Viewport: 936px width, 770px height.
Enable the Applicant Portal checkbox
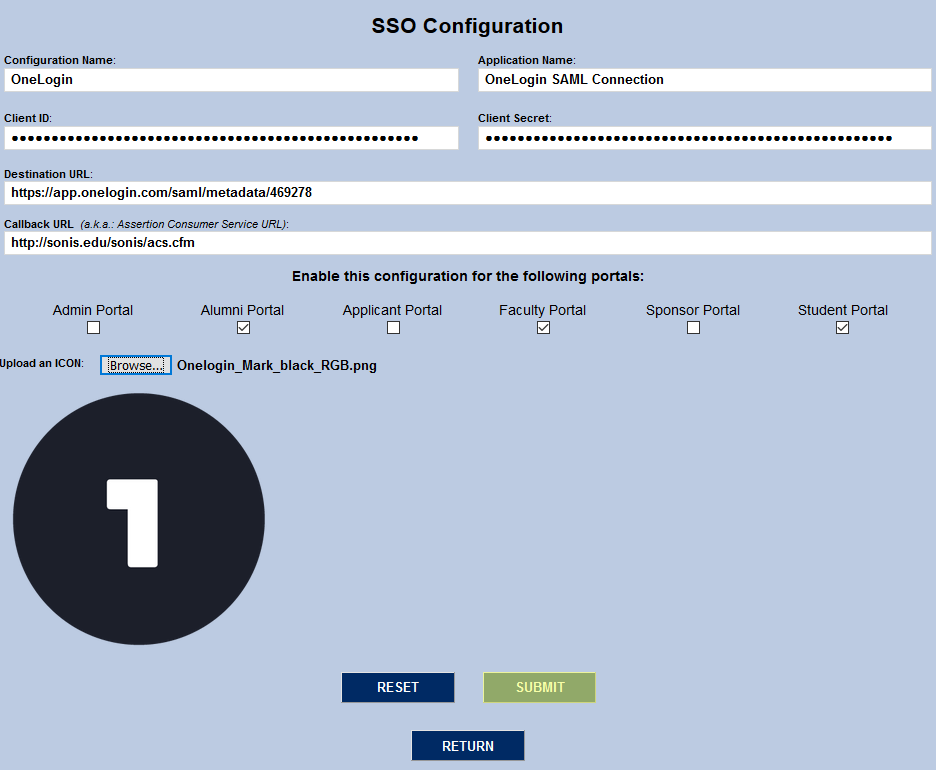392,327
